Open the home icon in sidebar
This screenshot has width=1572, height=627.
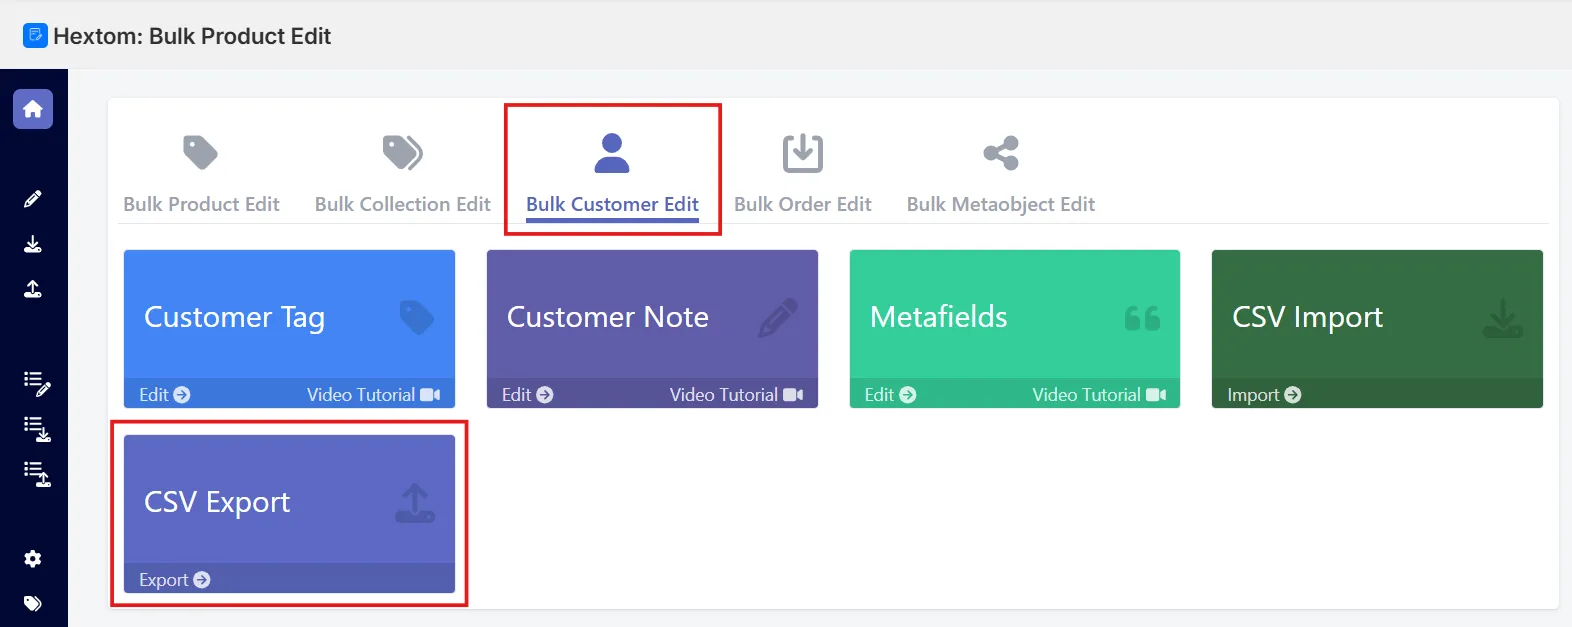33,109
